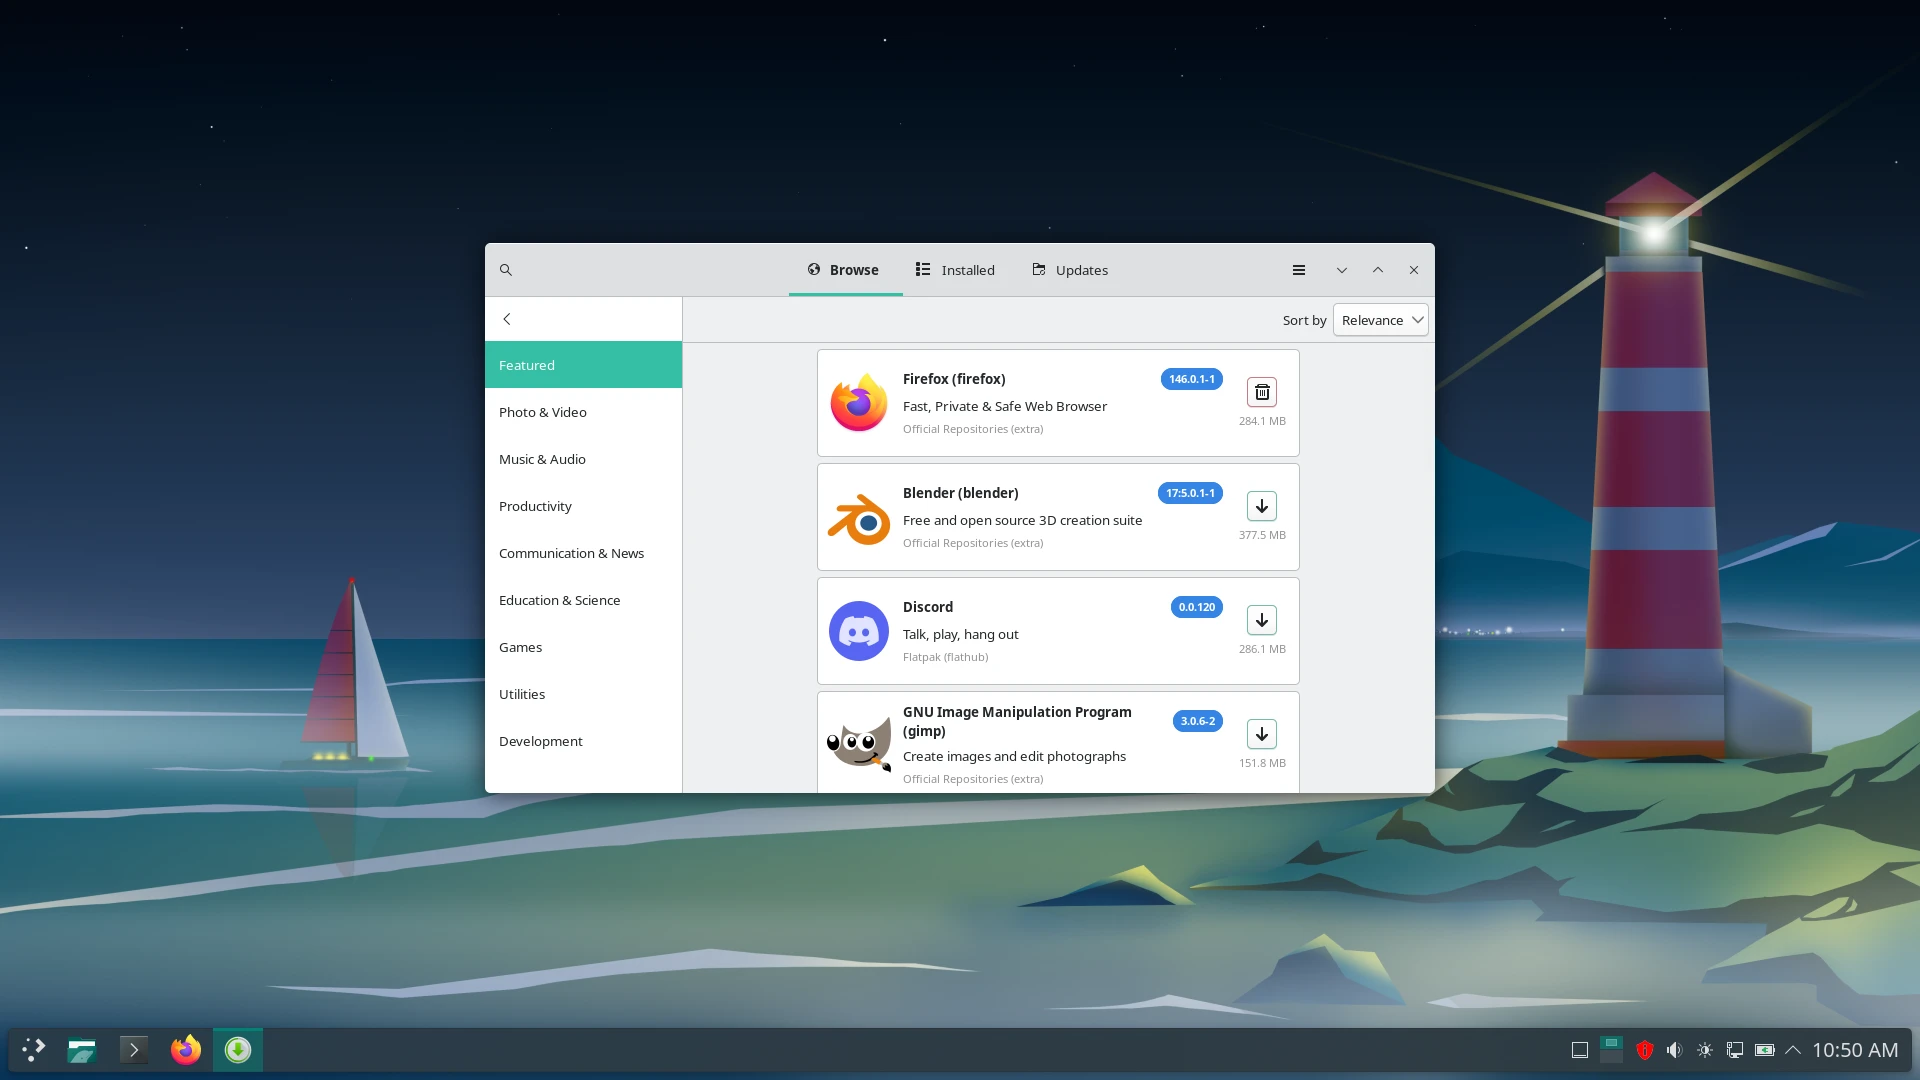Go back using the back arrow button

pos(507,318)
